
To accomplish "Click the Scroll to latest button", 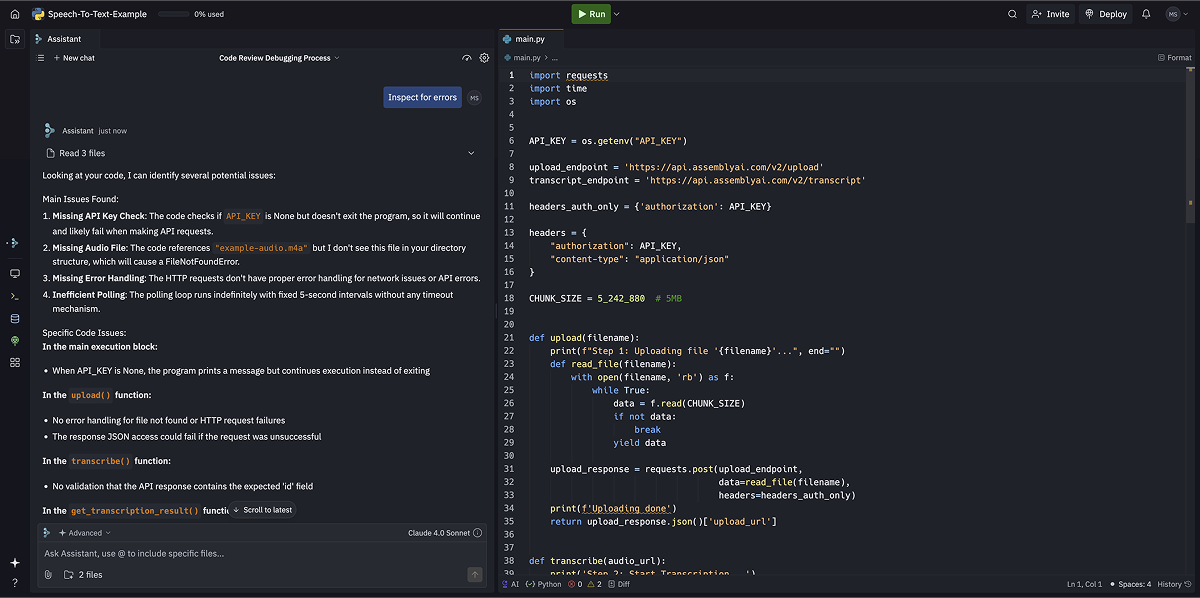I will (262, 510).
